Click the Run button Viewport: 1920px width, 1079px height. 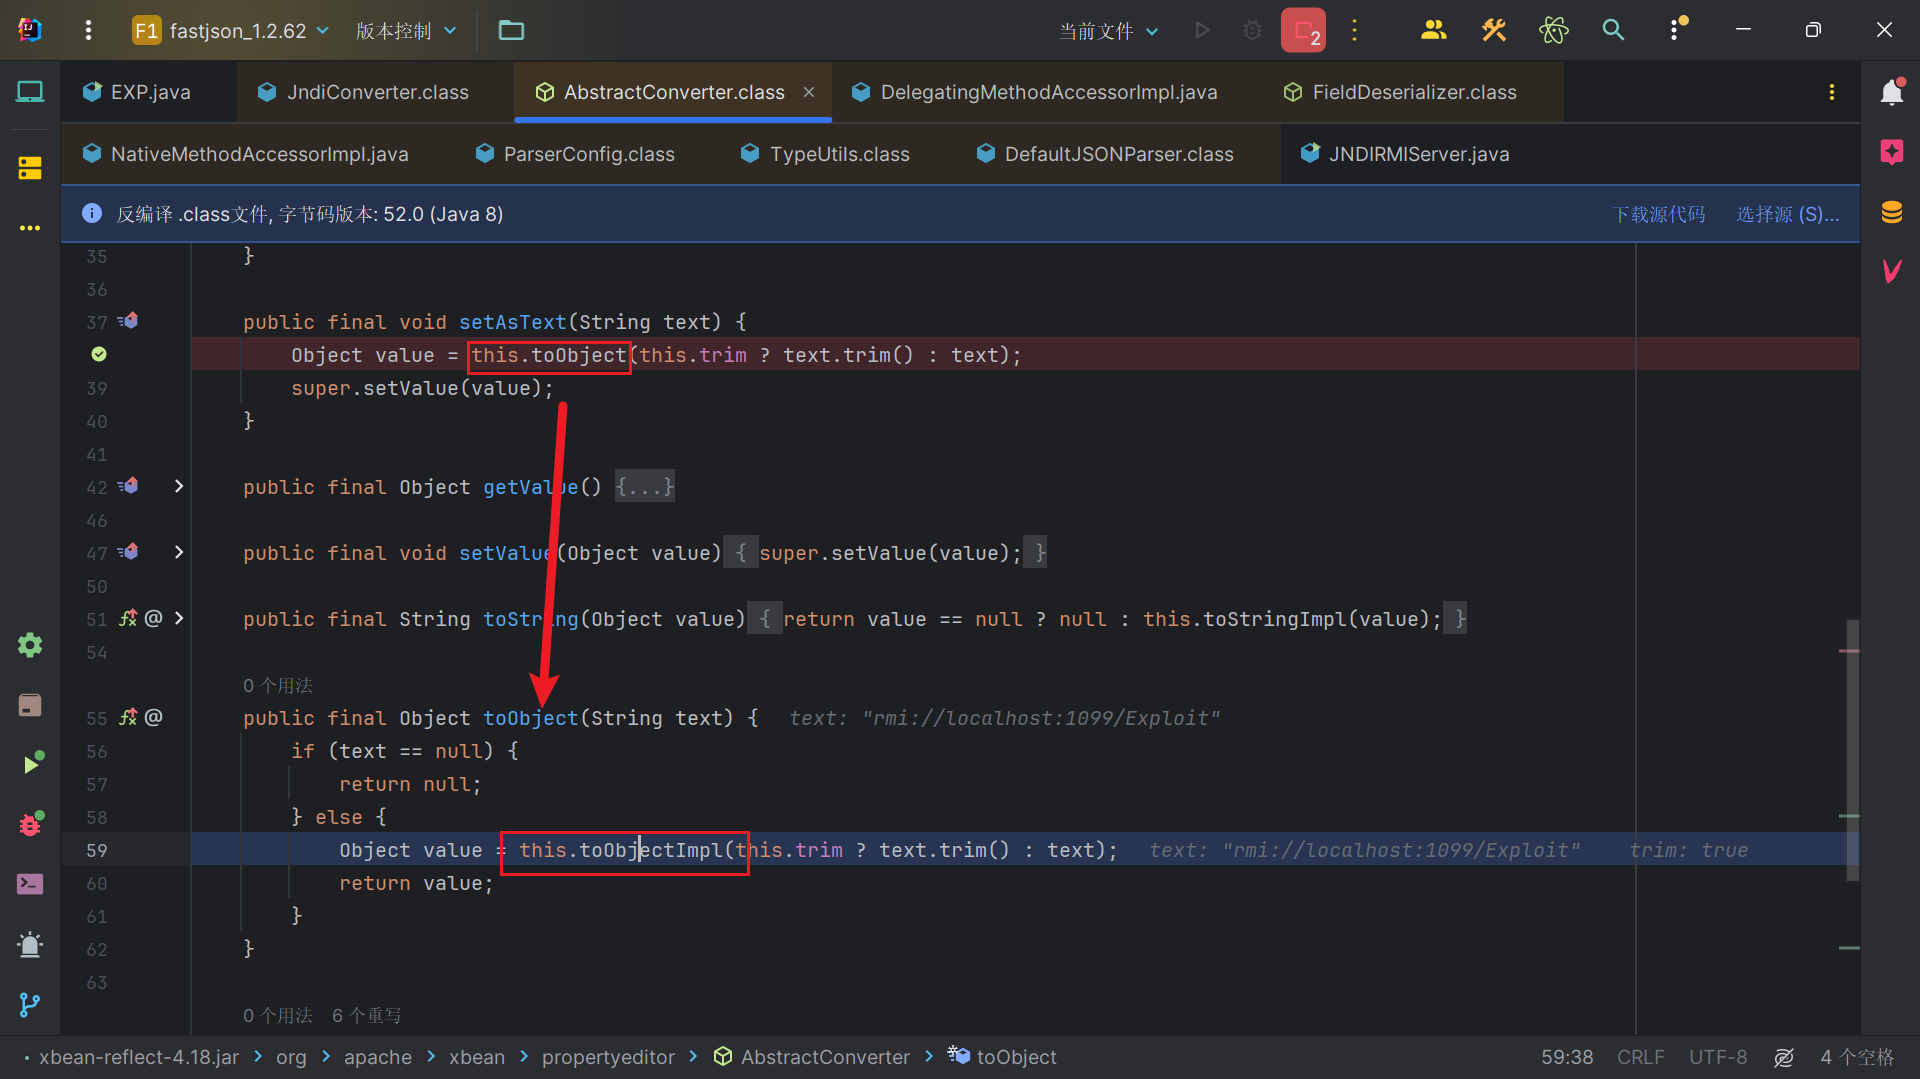(1202, 30)
